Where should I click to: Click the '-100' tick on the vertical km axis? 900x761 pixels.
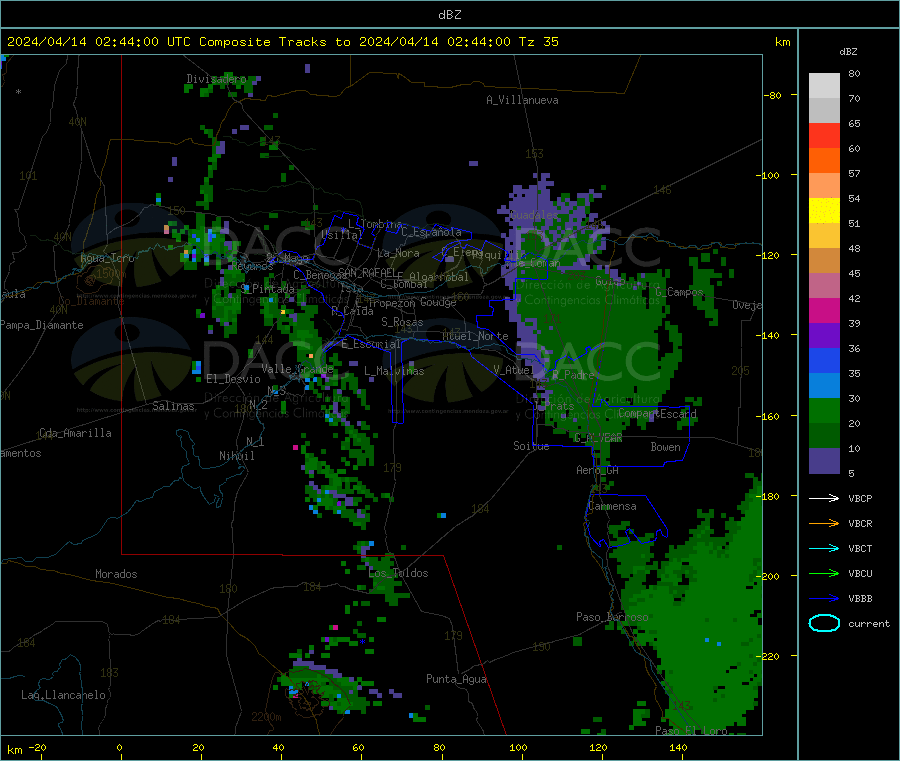tap(769, 175)
